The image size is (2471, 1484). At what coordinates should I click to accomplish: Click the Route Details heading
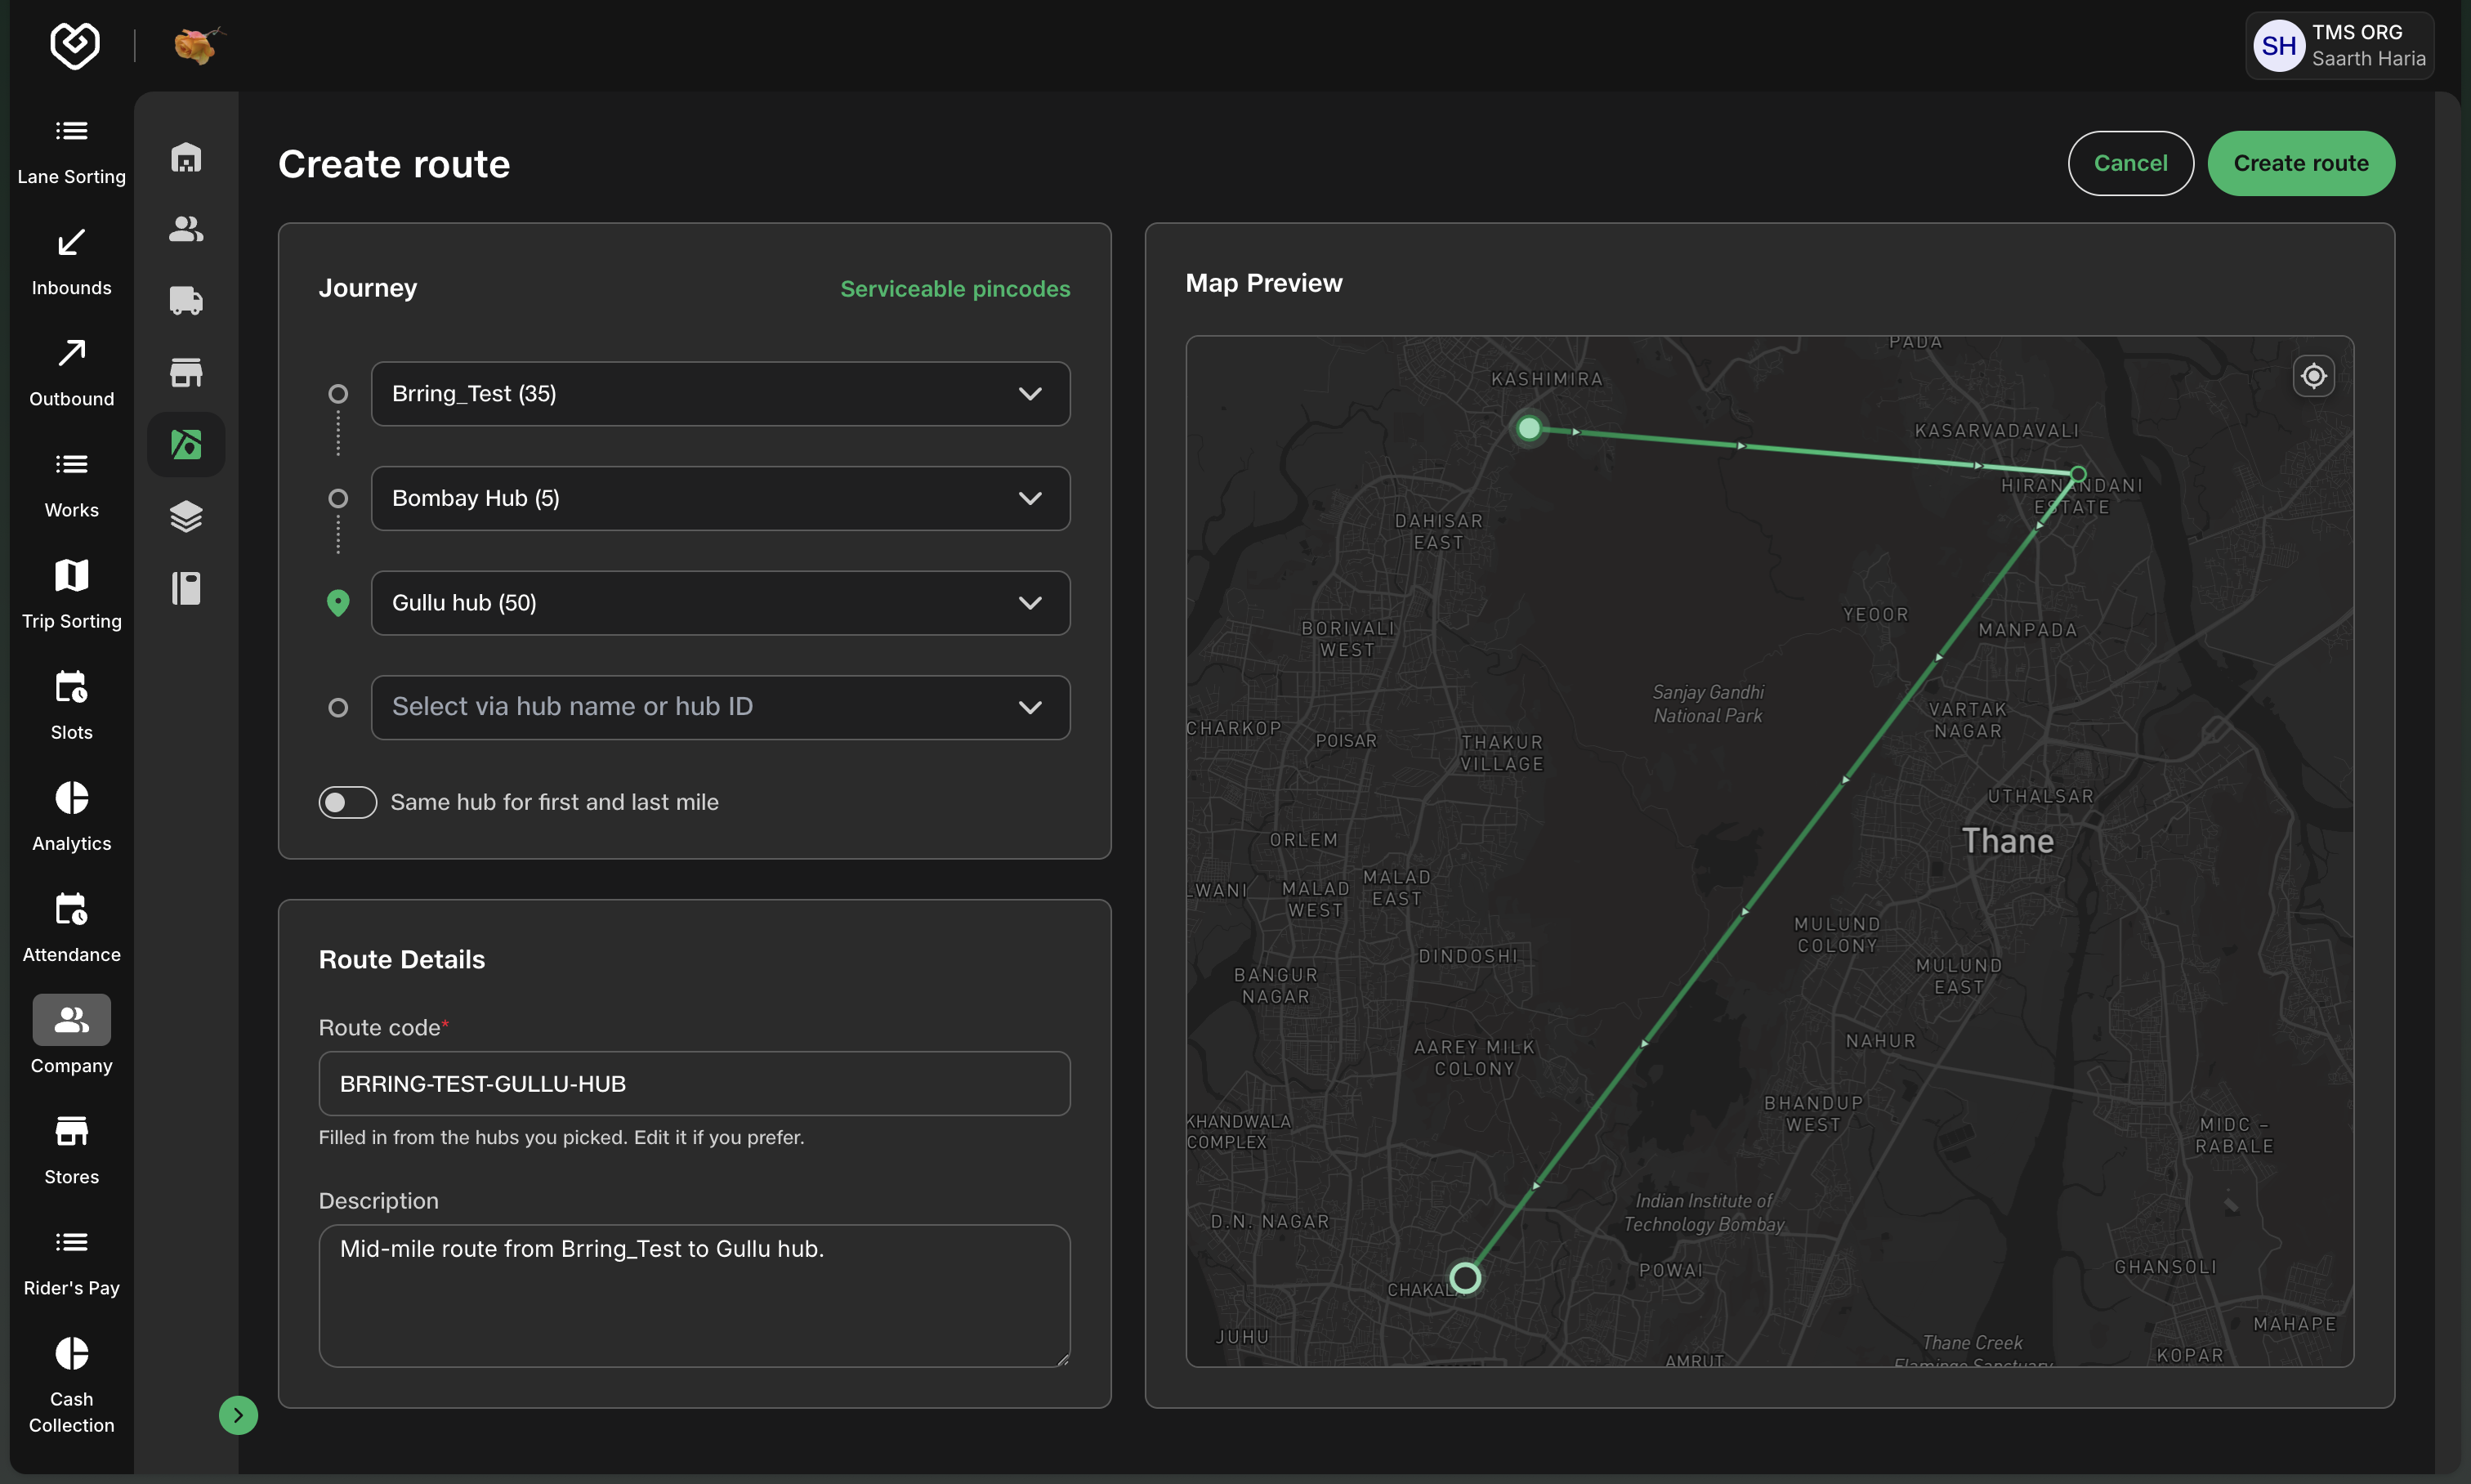tap(402, 959)
